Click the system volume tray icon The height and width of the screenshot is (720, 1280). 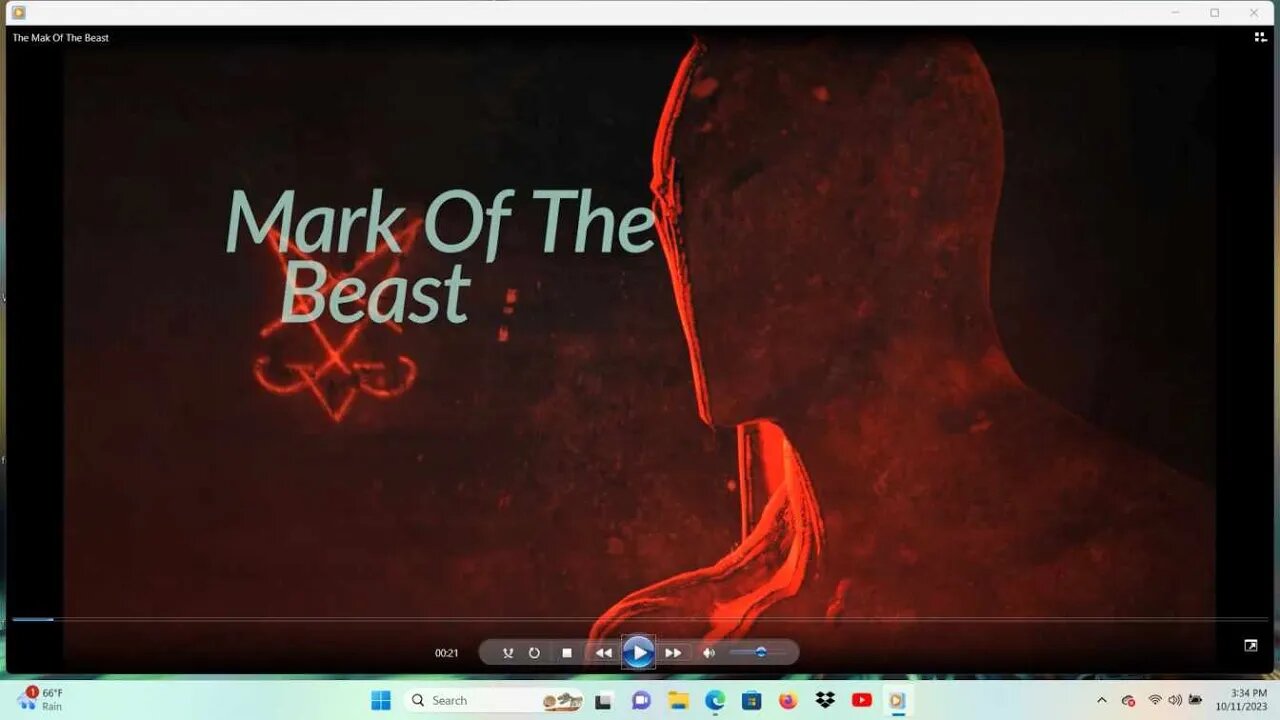click(1174, 700)
